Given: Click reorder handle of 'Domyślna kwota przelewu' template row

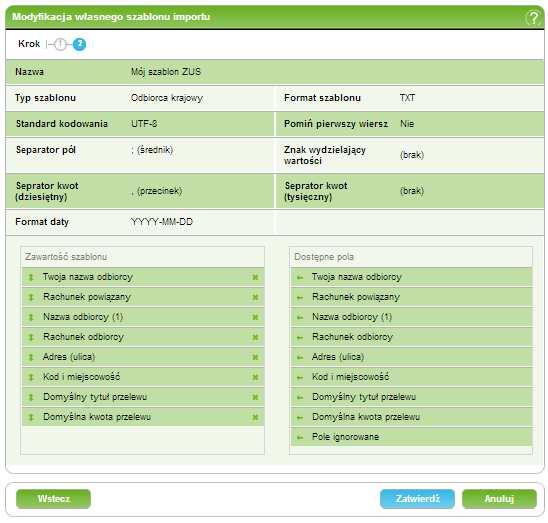Looking at the screenshot, I should point(31,417).
